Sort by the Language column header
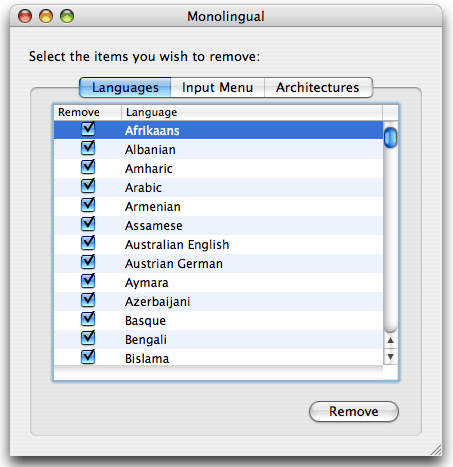Image resolution: width=453 pixels, height=467 pixels. 252,112
